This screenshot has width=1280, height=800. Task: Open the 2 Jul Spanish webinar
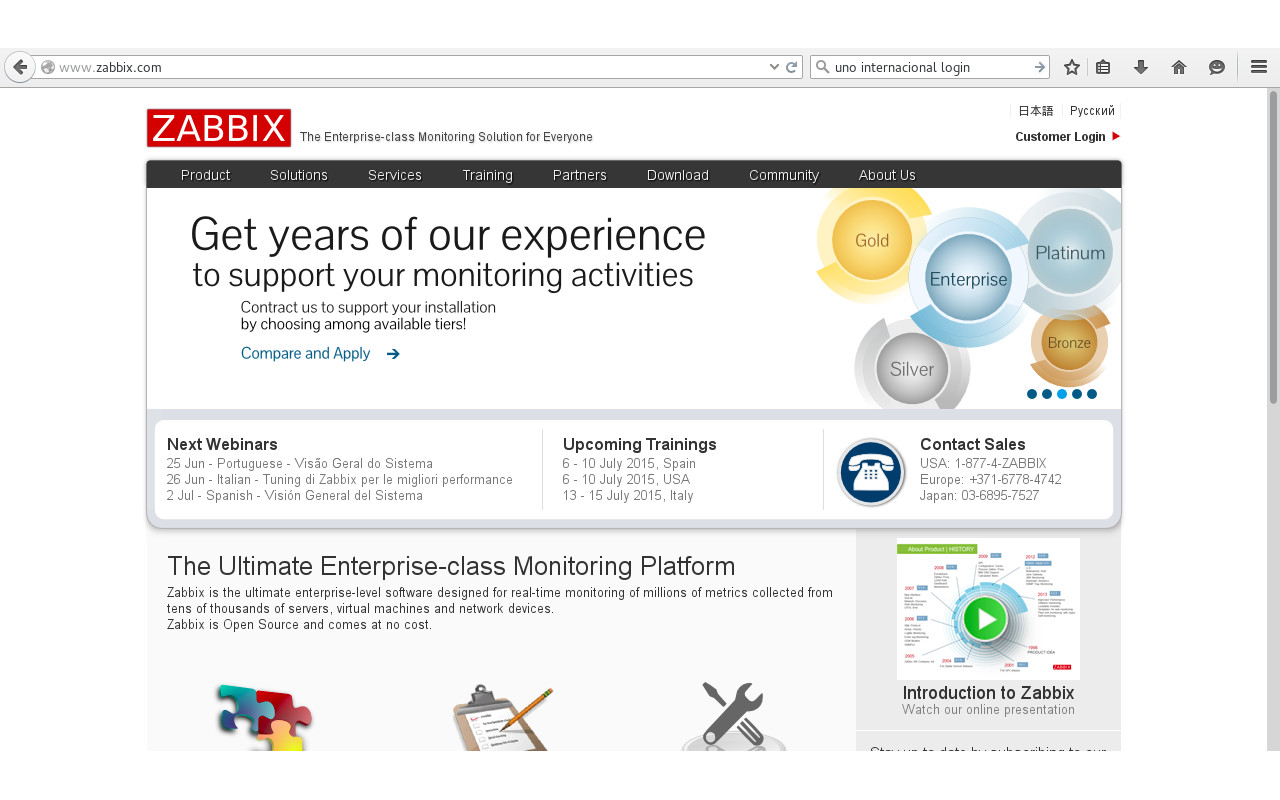click(295, 496)
